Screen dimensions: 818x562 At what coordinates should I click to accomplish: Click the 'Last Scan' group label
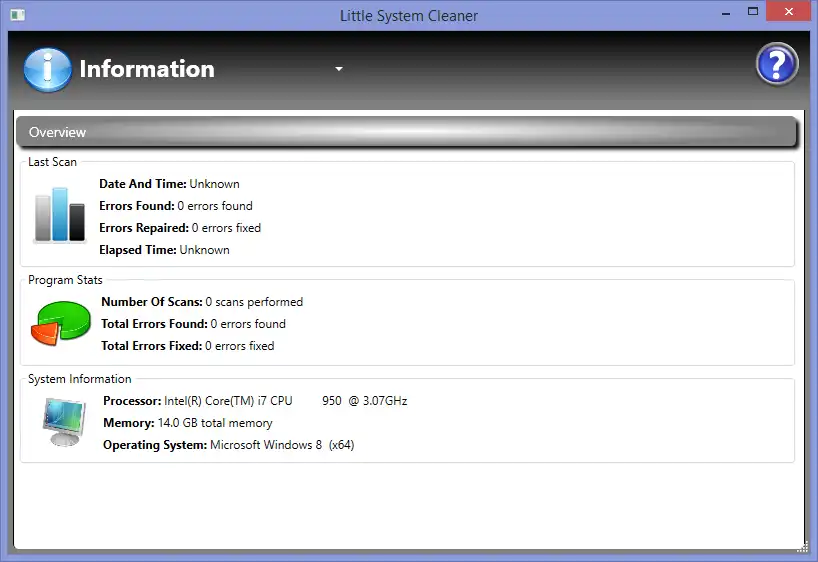click(x=52, y=162)
